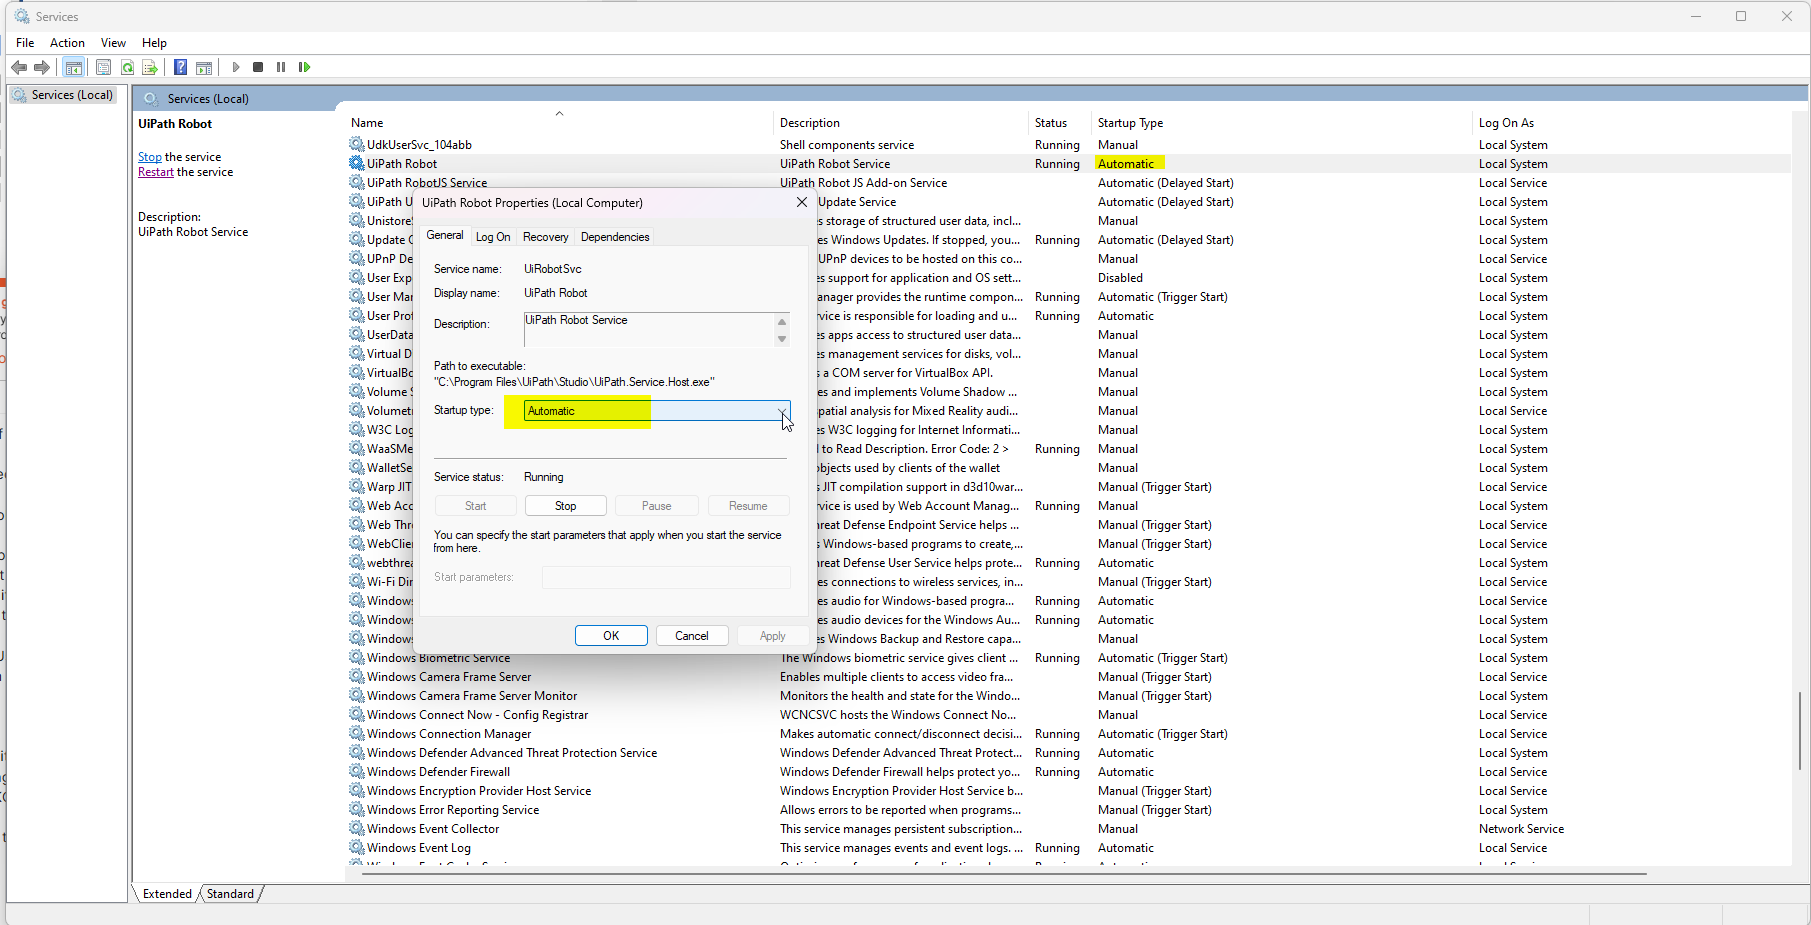The image size is (1811, 925).
Task: Click inside the Description text box in dialog
Action: coord(649,329)
